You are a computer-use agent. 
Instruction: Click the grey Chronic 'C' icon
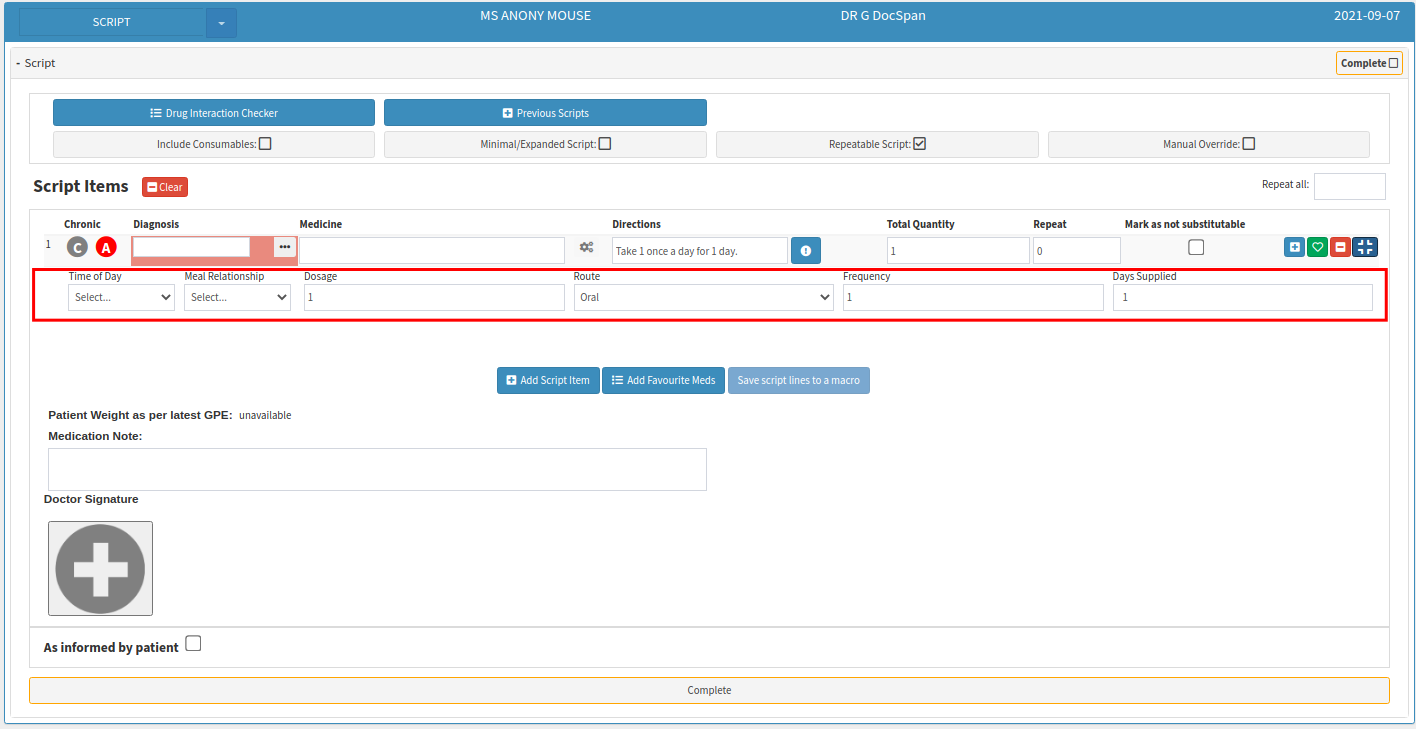77,247
